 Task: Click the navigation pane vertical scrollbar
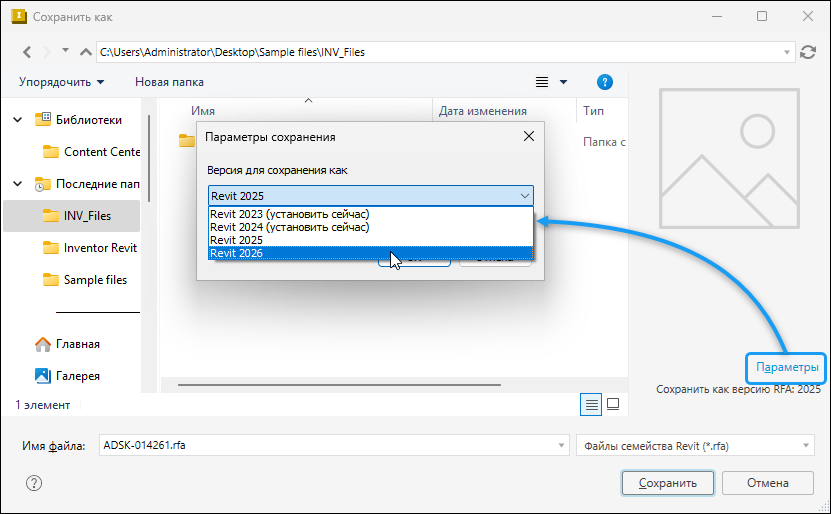(149, 159)
